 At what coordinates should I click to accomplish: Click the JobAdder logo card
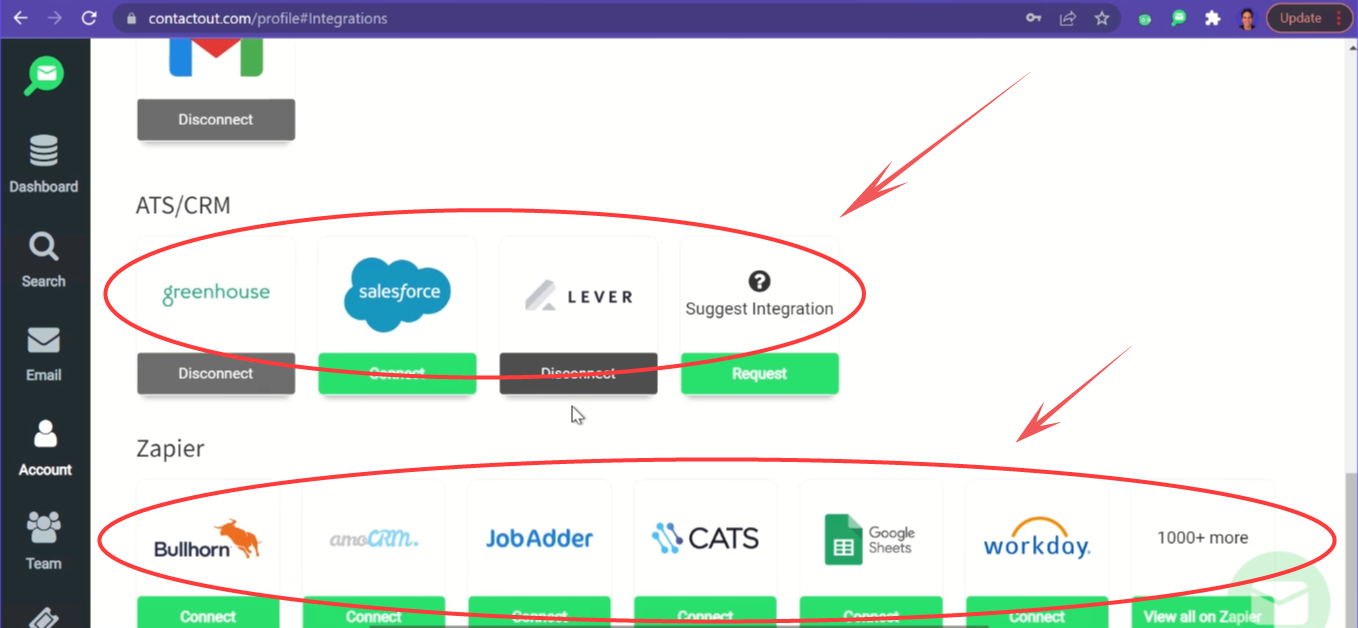tap(540, 538)
